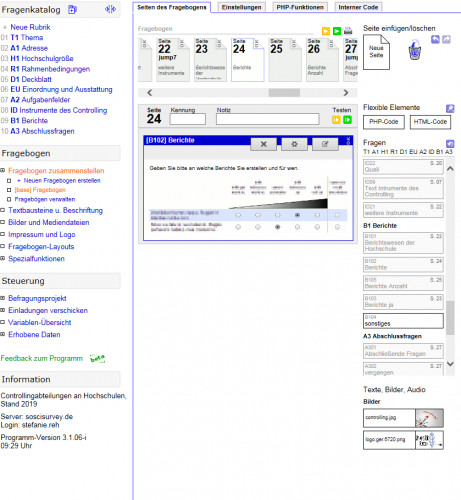Open the Neuen Fragebogen erstellen link
The width and height of the screenshot is (461, 500).
tap(62, 181)
